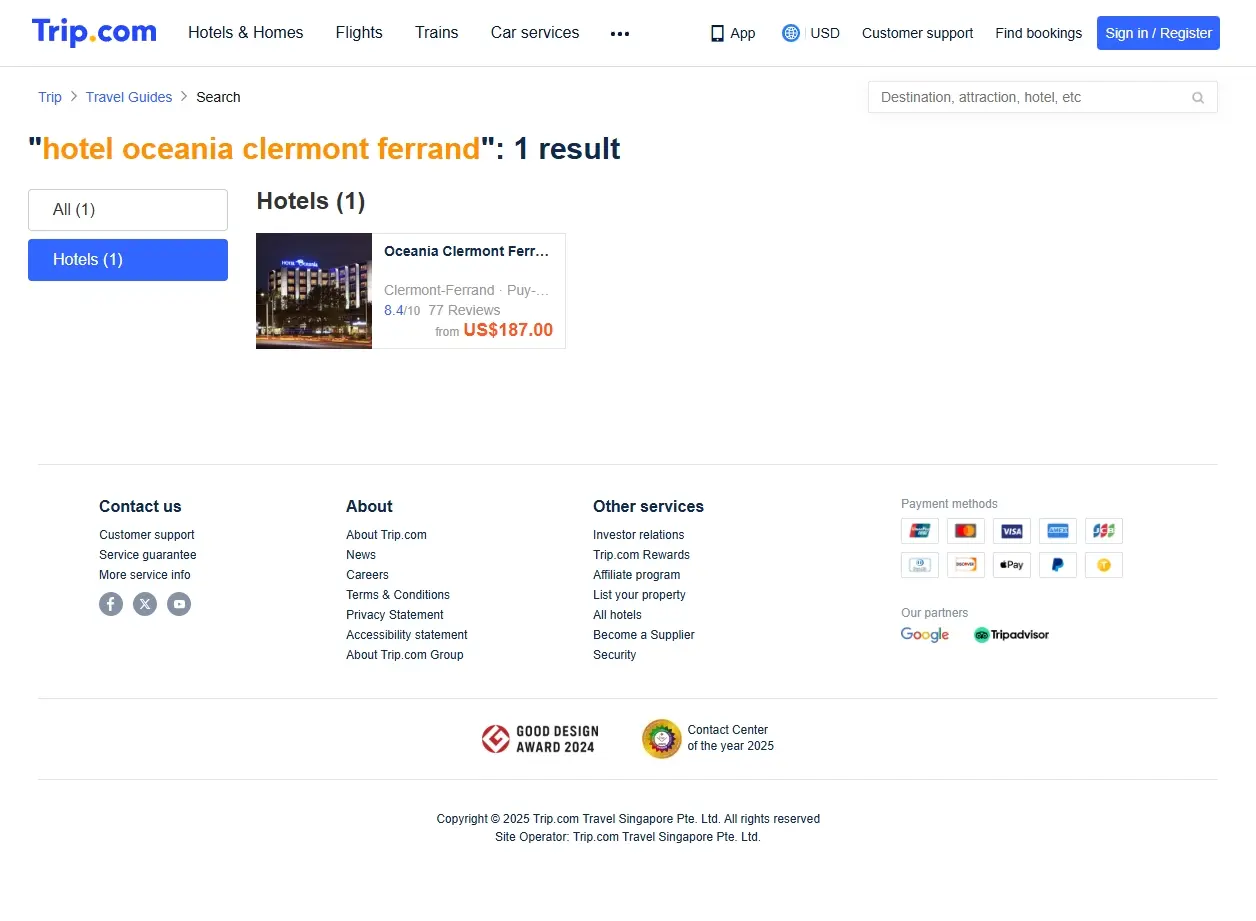Click the US$187.00 price

point(508,330)
